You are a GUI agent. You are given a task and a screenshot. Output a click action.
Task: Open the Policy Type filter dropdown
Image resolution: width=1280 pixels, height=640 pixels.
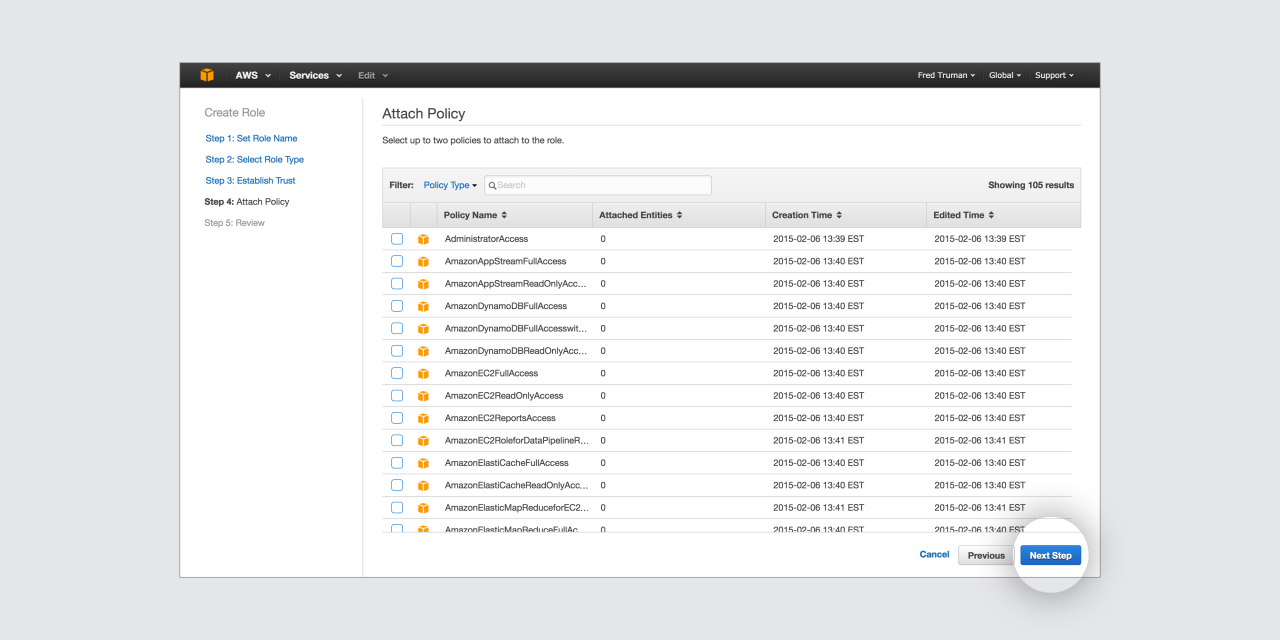click(450, 185)
